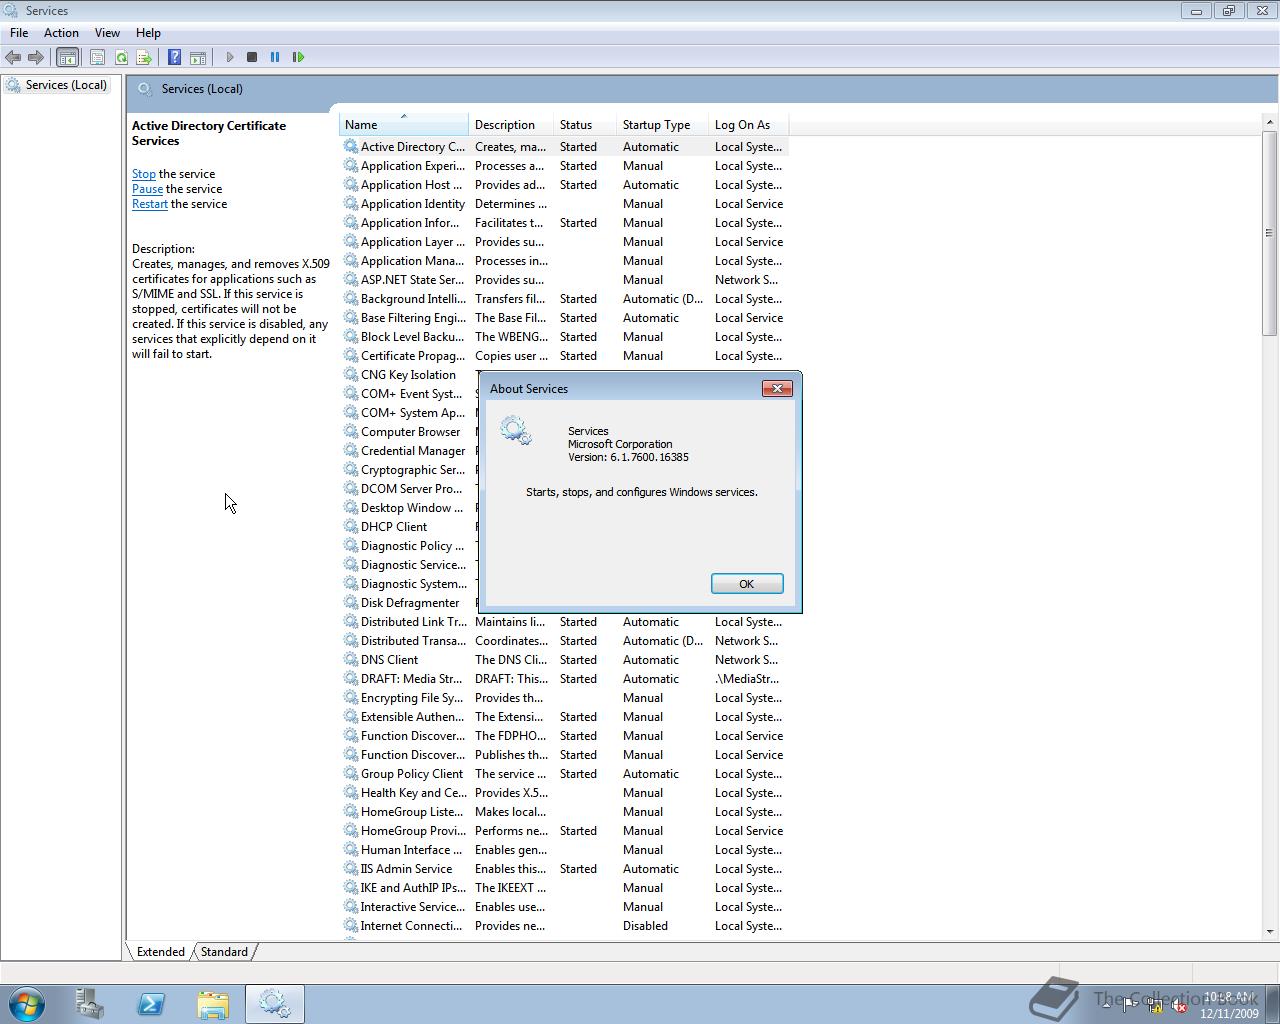Switch to the Standard tab
This screenshot has width=1280, height=1024.
[224, 952]
